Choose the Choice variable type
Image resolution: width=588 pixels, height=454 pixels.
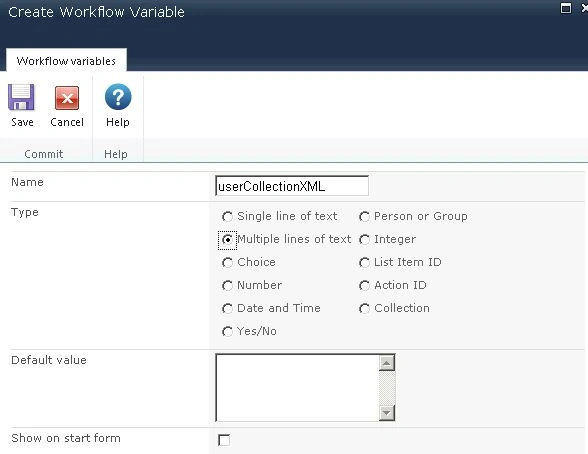tap(227, 262)
